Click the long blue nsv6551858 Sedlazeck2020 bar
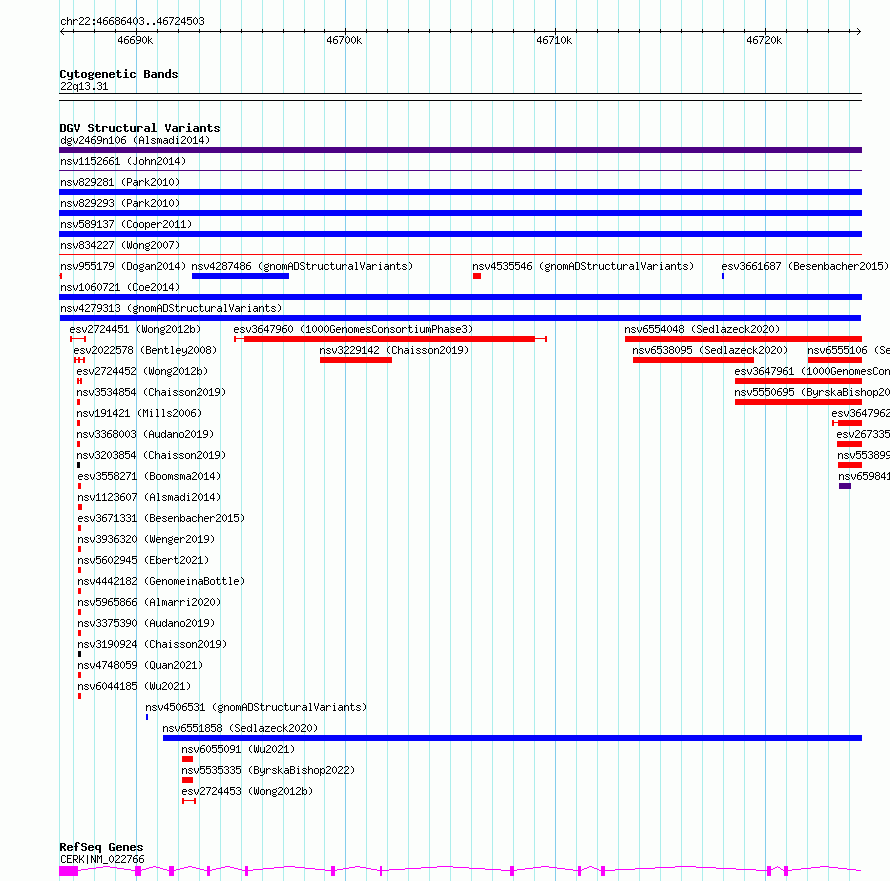Viewport: 890px width, 881px height. point(513,739)
